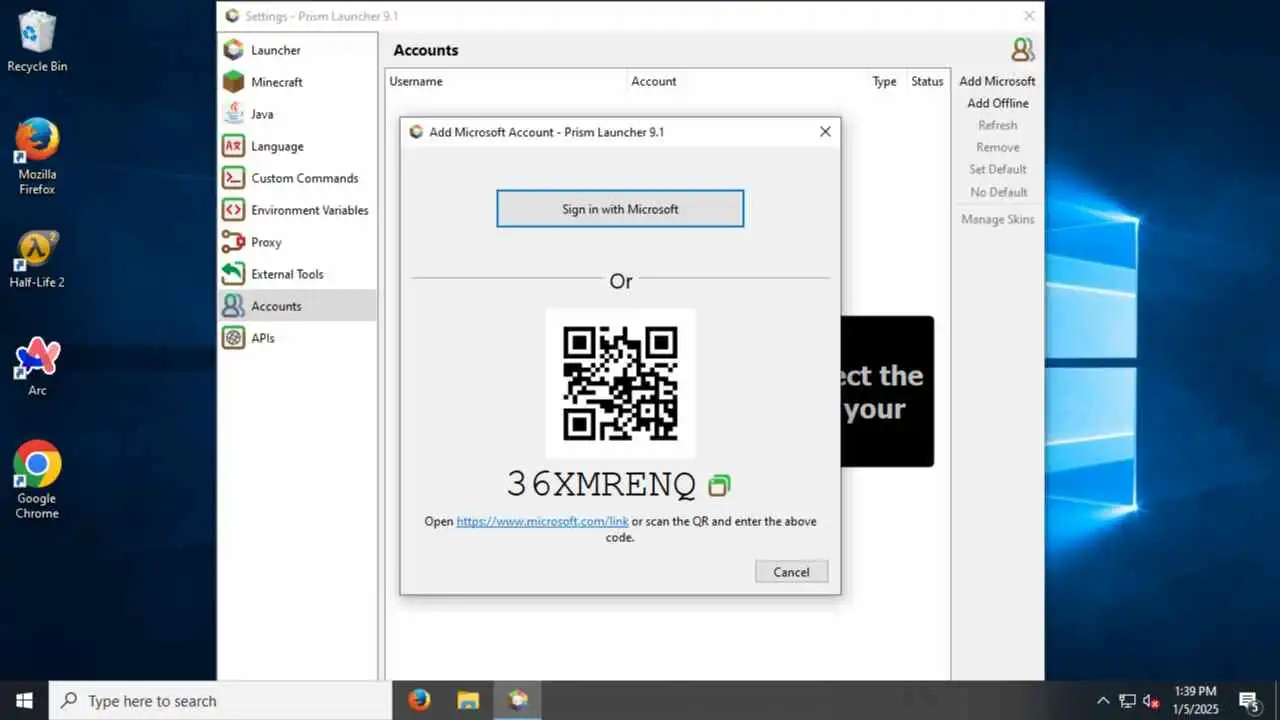This screenshot has width=1280, height=720.
Task: Open the Environment Variables settings page
Action: tap(298, 210)
